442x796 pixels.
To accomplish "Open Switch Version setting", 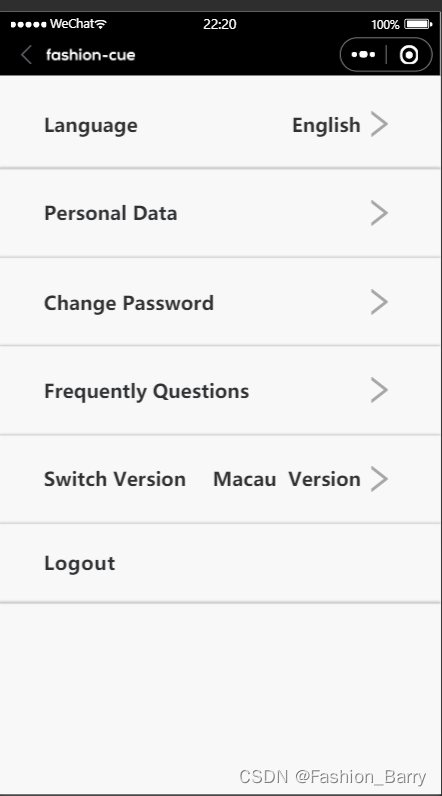I will pyautogui.click(x=220, y=479).
